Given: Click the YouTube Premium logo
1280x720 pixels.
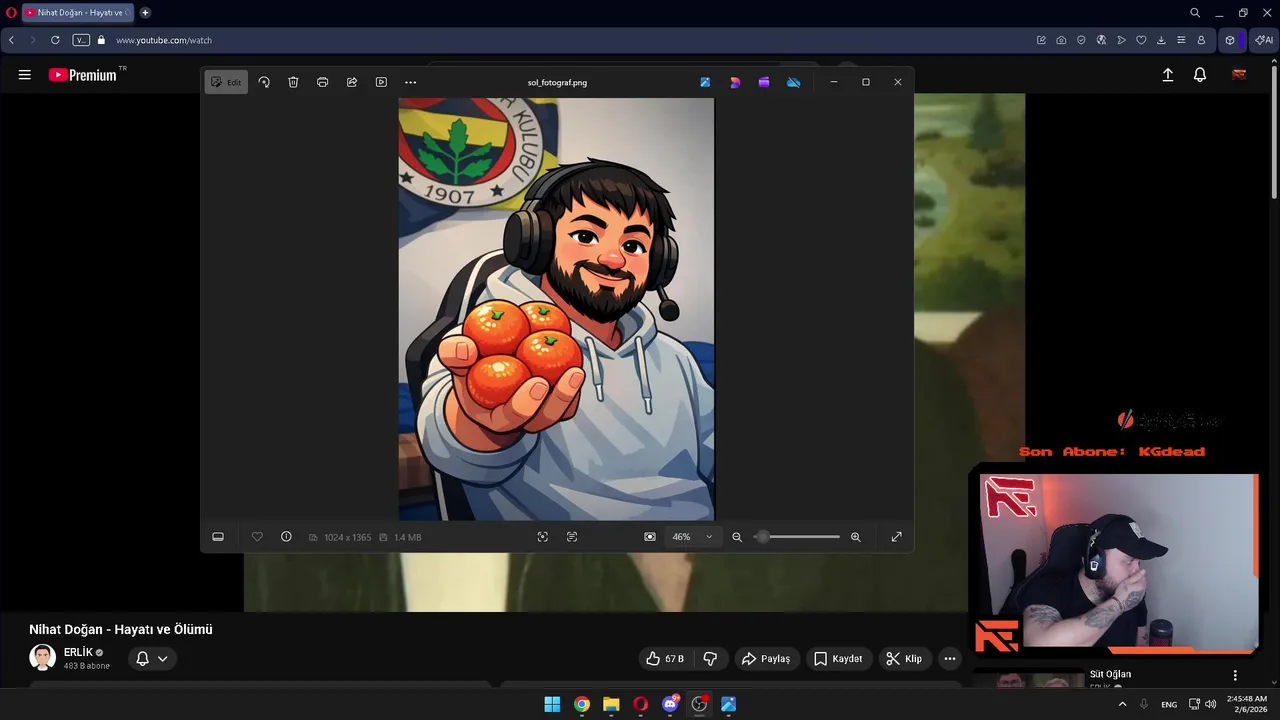Looking at the screenshot, I should tap(83, 75).
